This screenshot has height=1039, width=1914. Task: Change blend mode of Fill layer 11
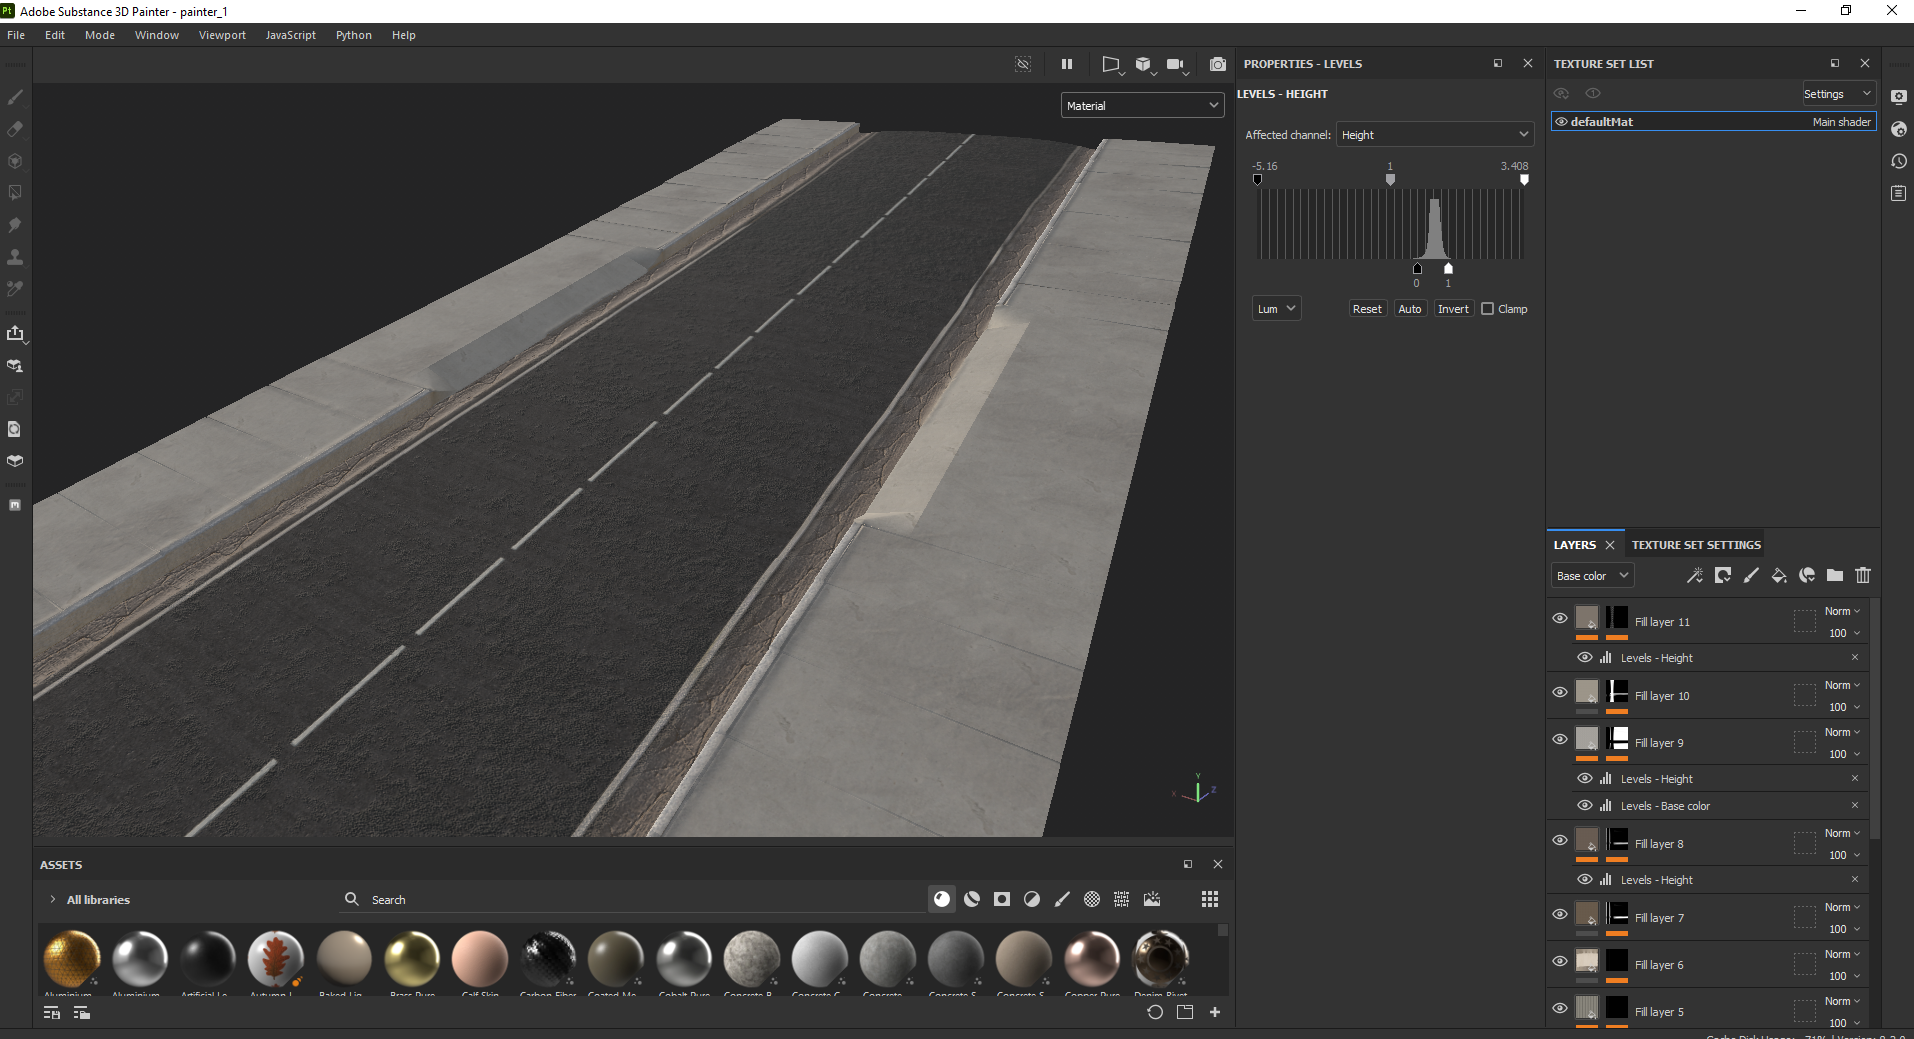(x=1842, y=611)
